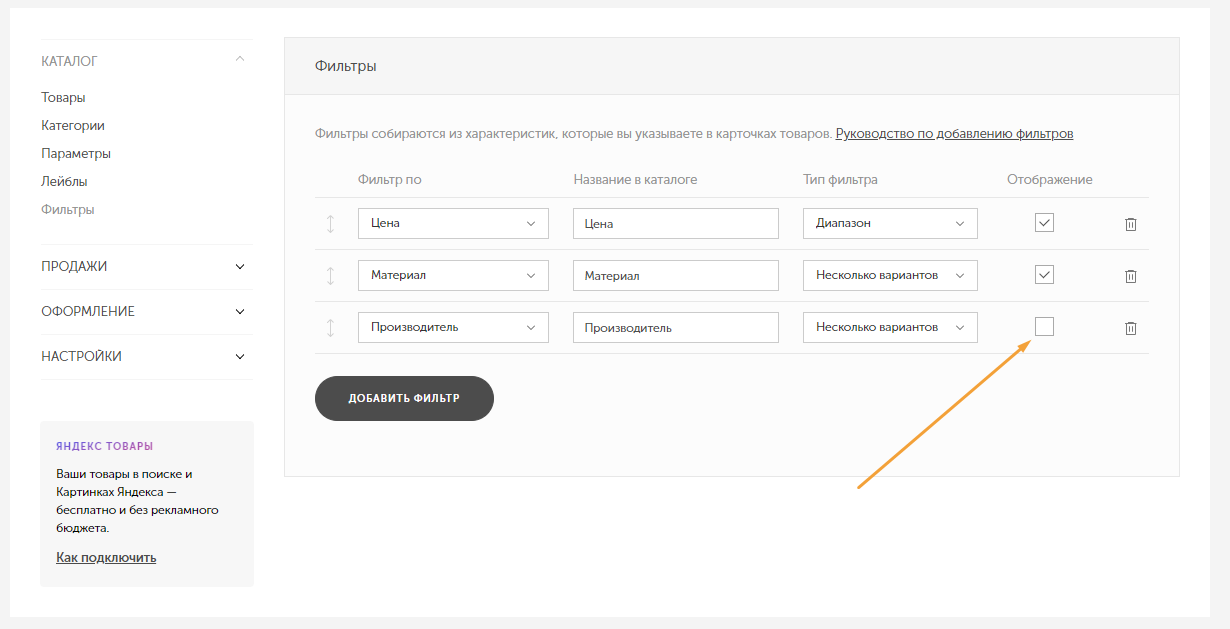The height and width of the screenshot is (629, 1230).
Task: Delete the Материал filter with trash icon
Action: point(1131,276)
